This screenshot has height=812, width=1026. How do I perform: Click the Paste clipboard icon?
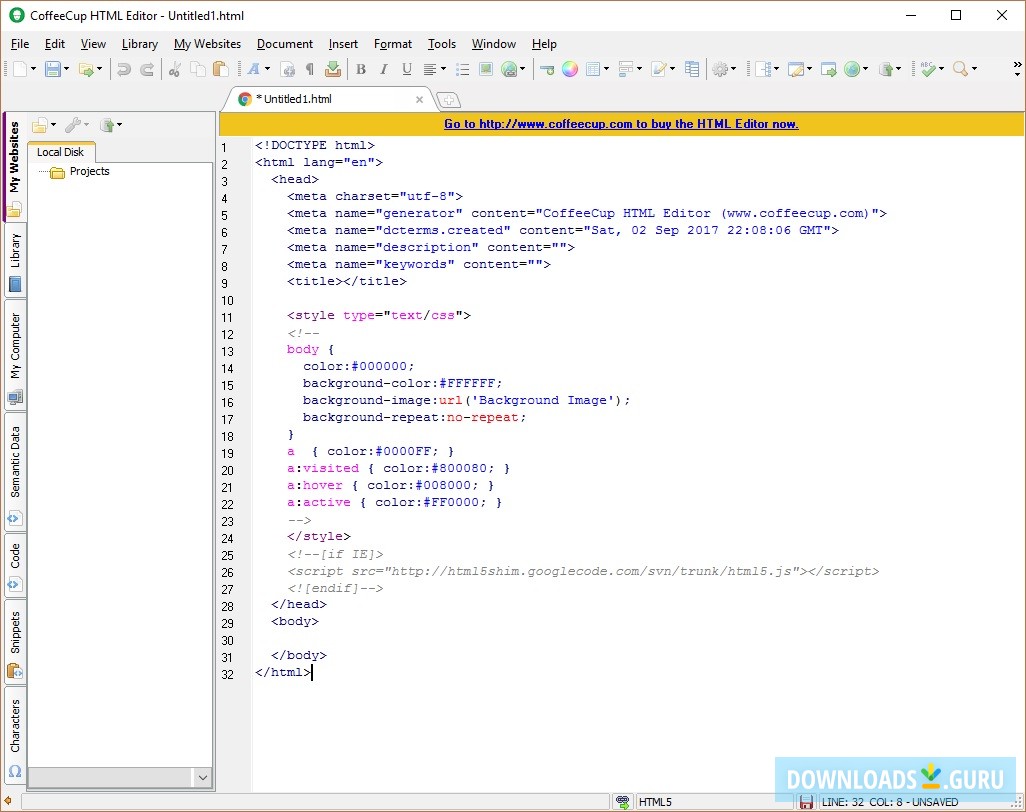[221, 69]
